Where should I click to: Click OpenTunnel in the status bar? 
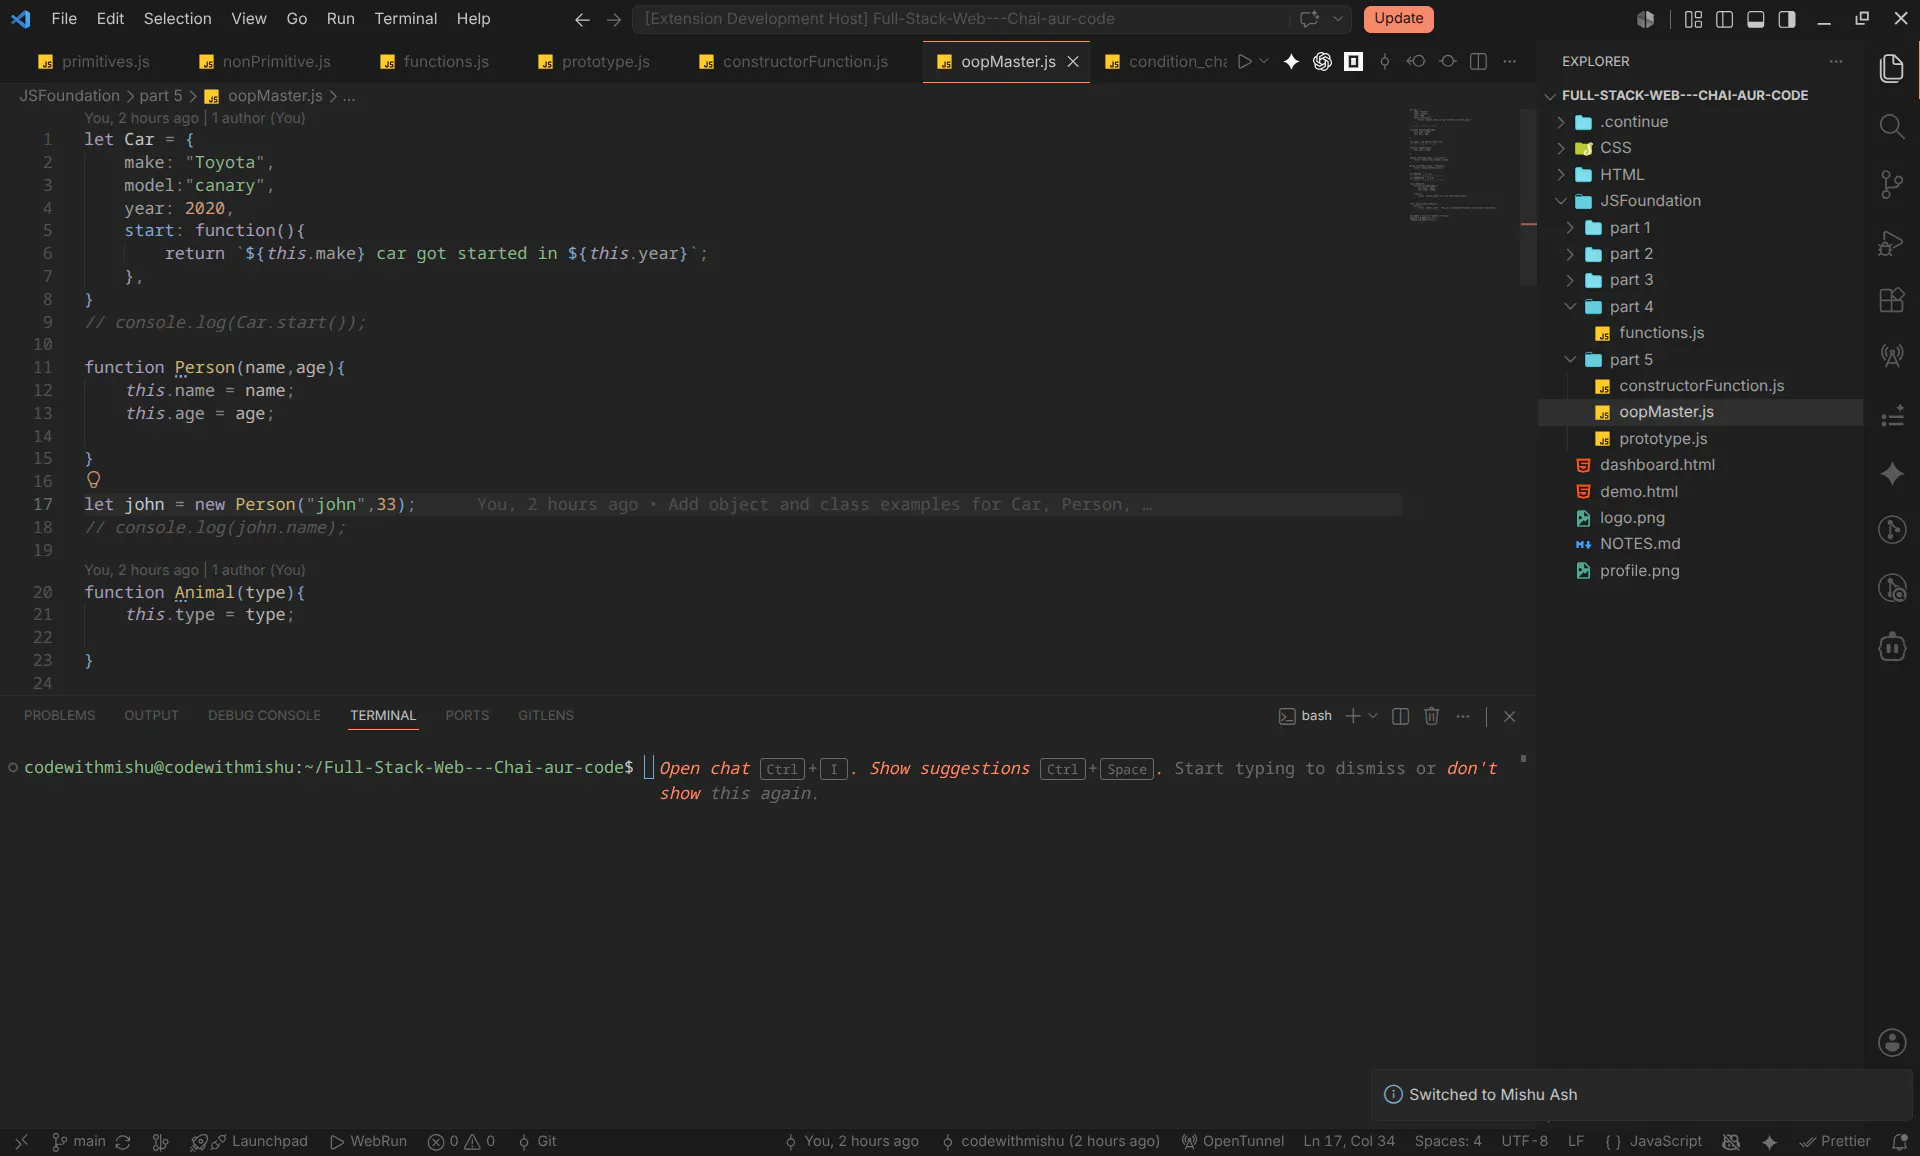[1232, 1141]
